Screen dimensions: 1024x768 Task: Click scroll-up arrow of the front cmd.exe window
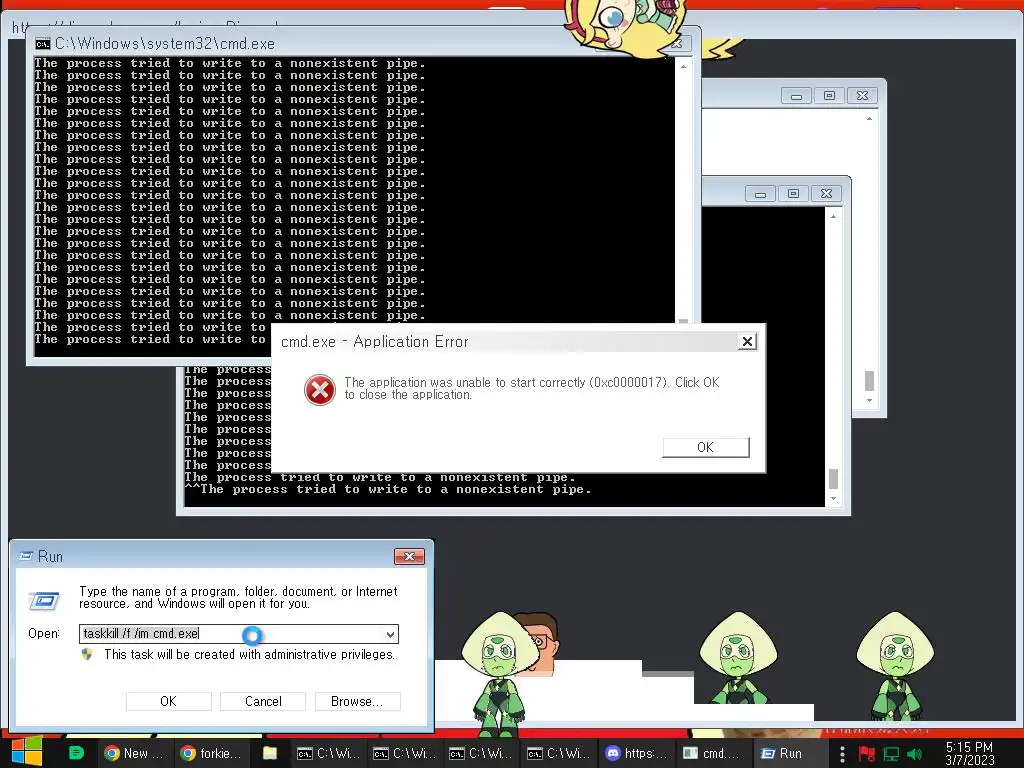point(683,67)
